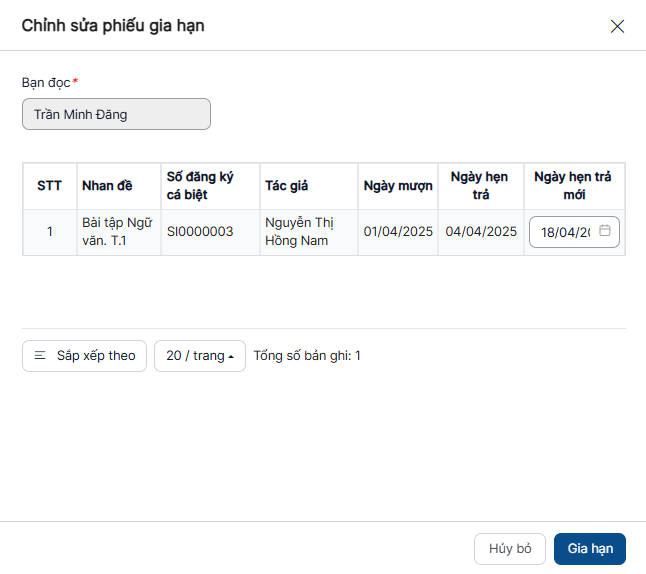
Task: Open the Sắp xếp theo sorting options
Action: coord(85,356)
